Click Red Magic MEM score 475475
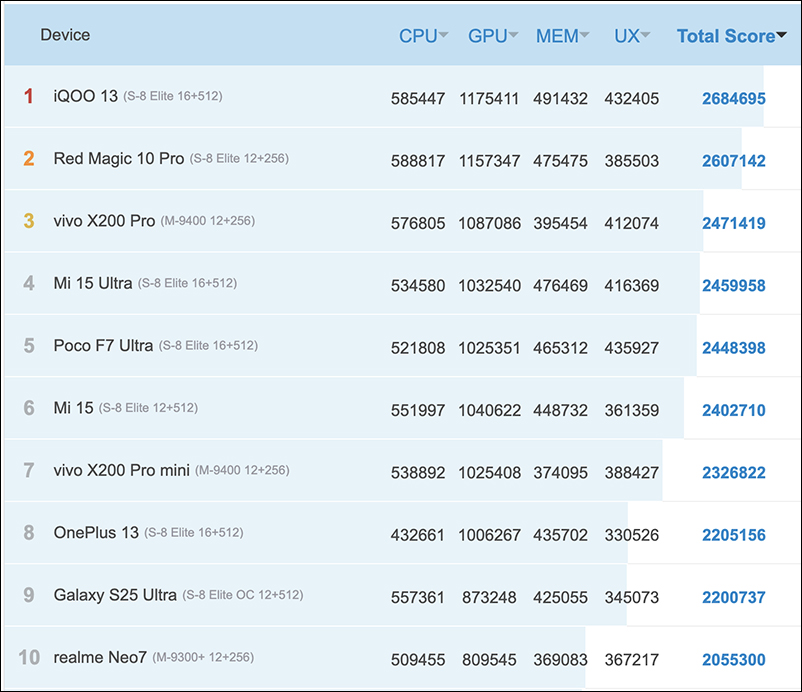 [x=560, y=161]
